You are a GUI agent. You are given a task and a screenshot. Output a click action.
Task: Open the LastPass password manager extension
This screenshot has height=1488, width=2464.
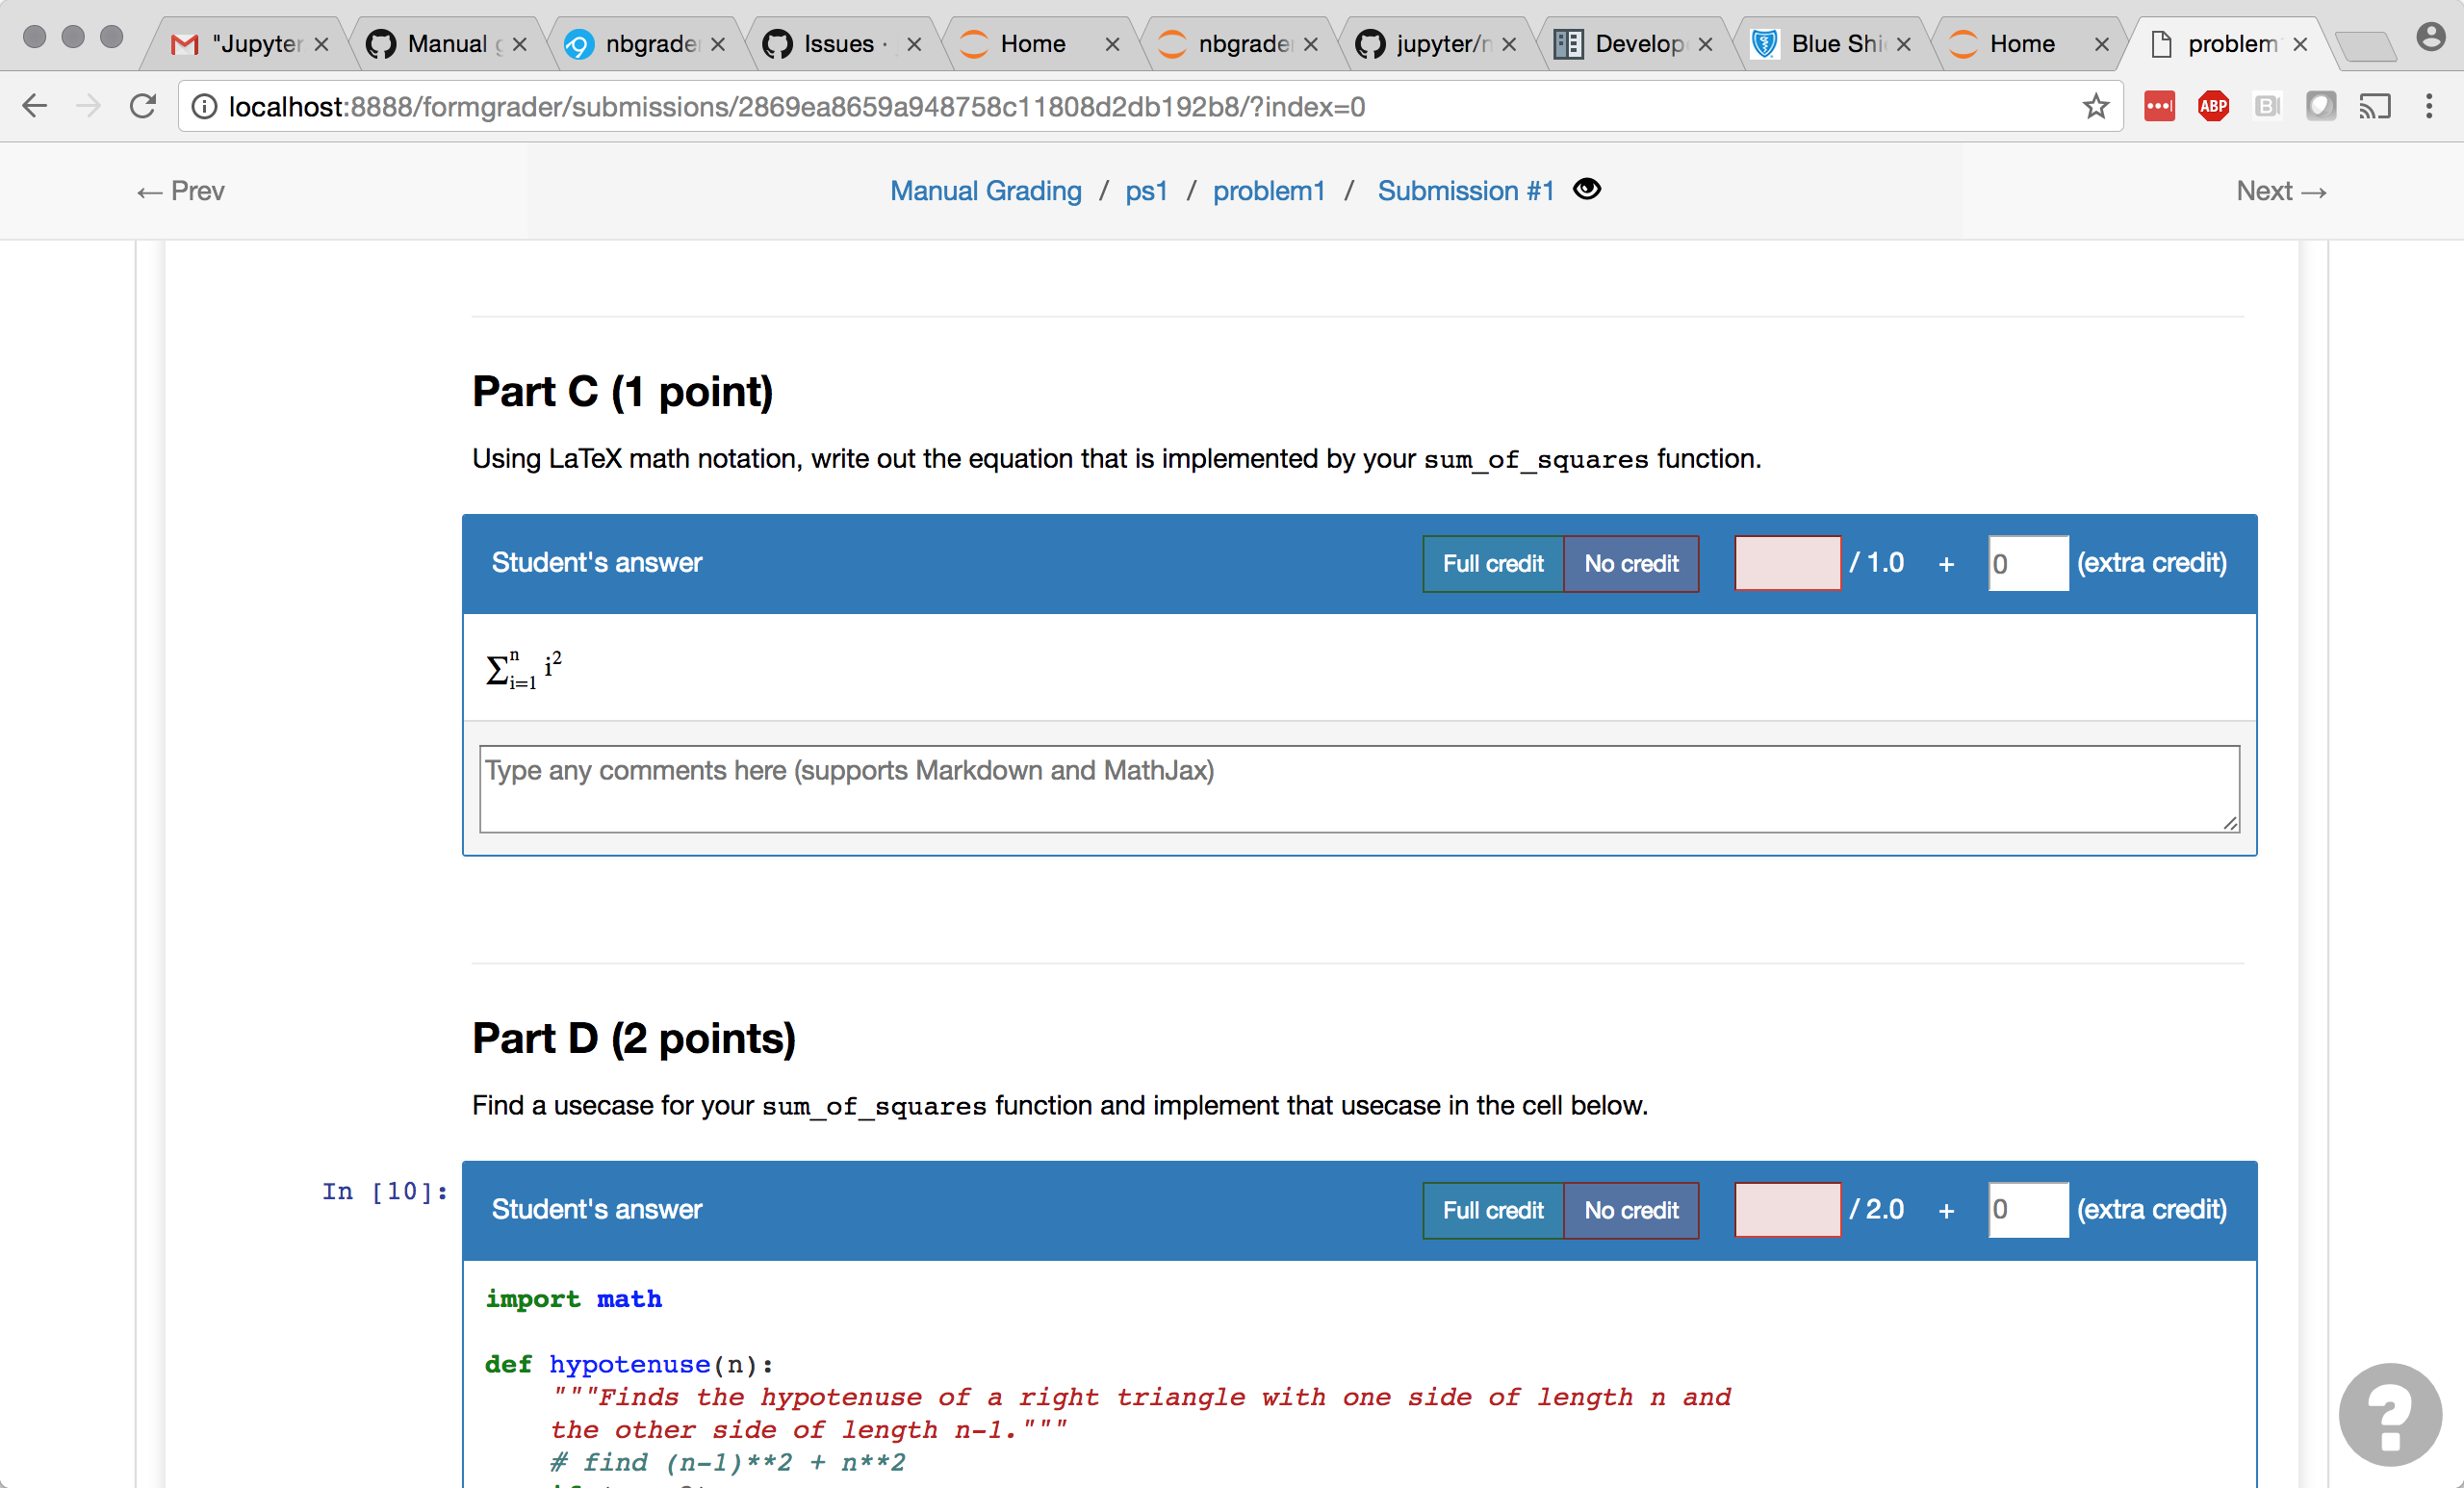pyautogui.click(x=2159, y=106)
